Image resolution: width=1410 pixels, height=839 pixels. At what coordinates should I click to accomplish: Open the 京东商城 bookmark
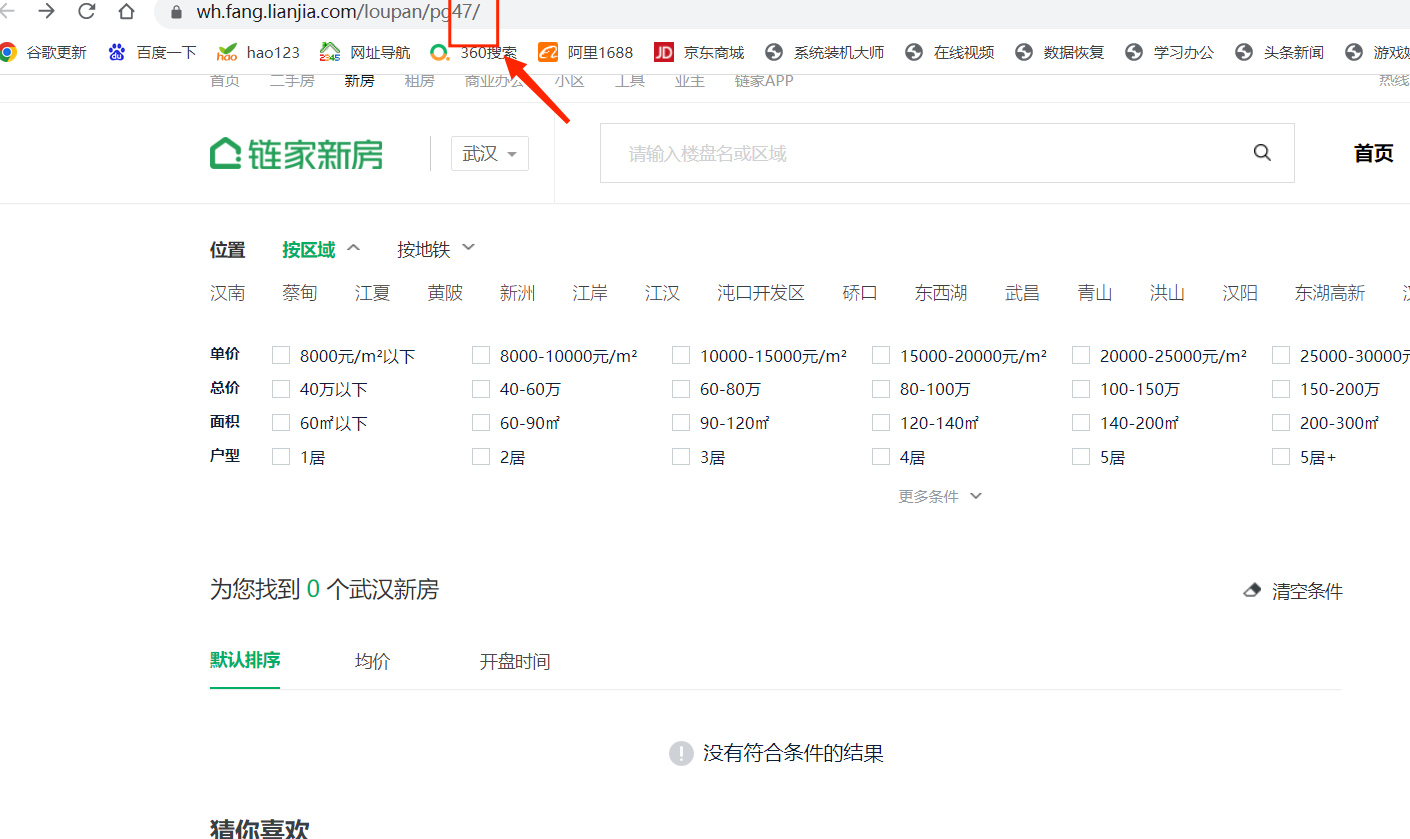[x=699, y=52]
